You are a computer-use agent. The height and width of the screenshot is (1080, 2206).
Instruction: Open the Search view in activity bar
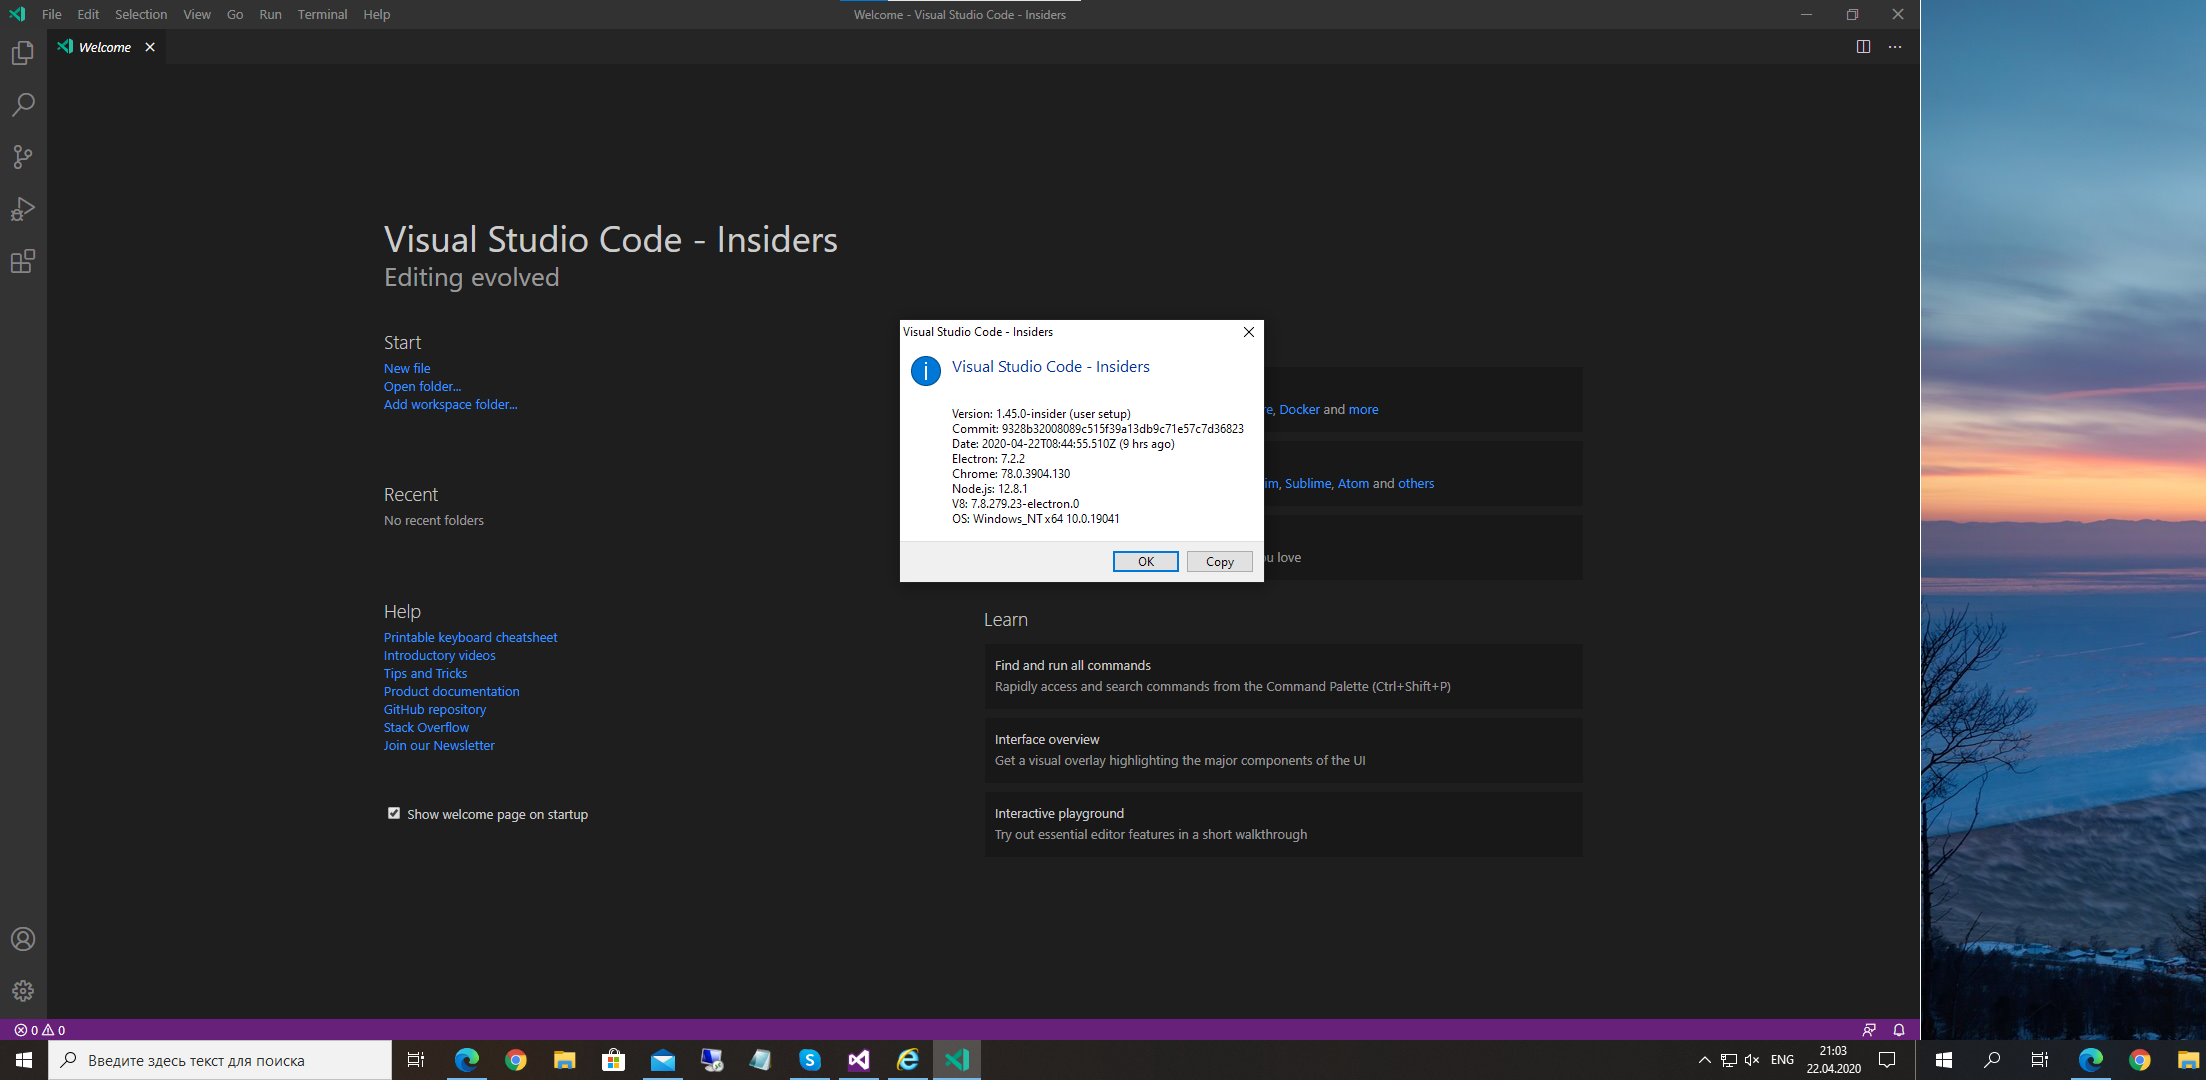click(x=23, y=105)
